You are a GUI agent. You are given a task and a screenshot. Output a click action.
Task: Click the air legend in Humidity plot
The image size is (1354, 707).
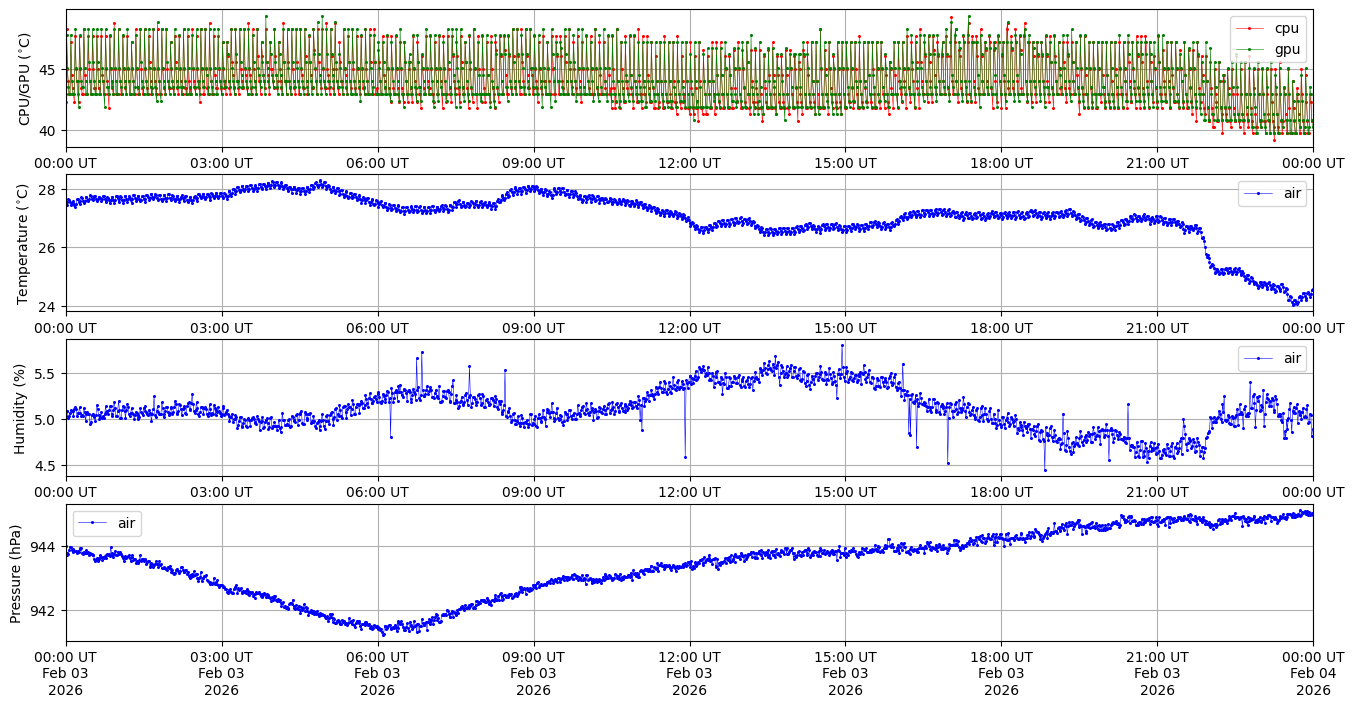click(1272, 358)
